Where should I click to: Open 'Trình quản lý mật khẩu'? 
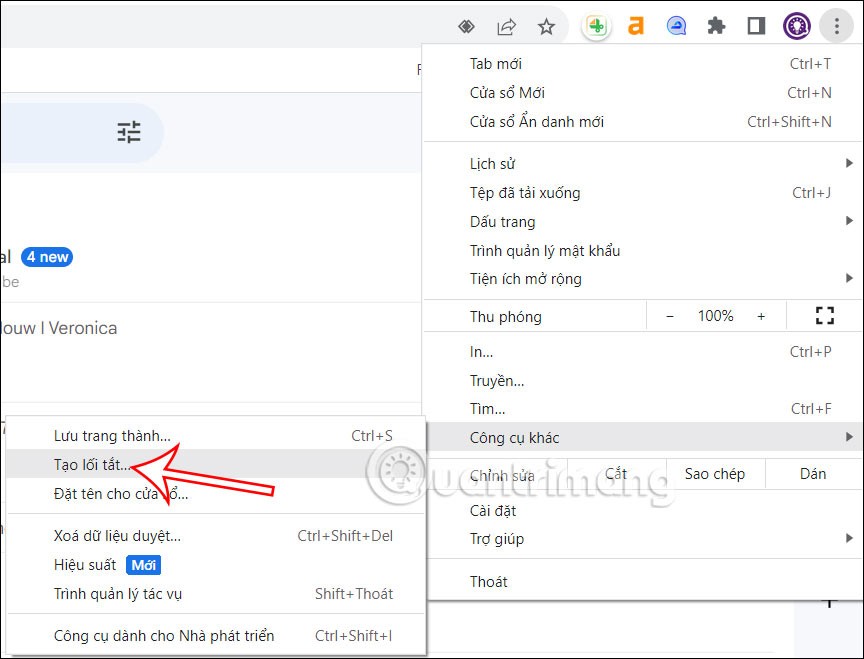click(x=642, y=250)
